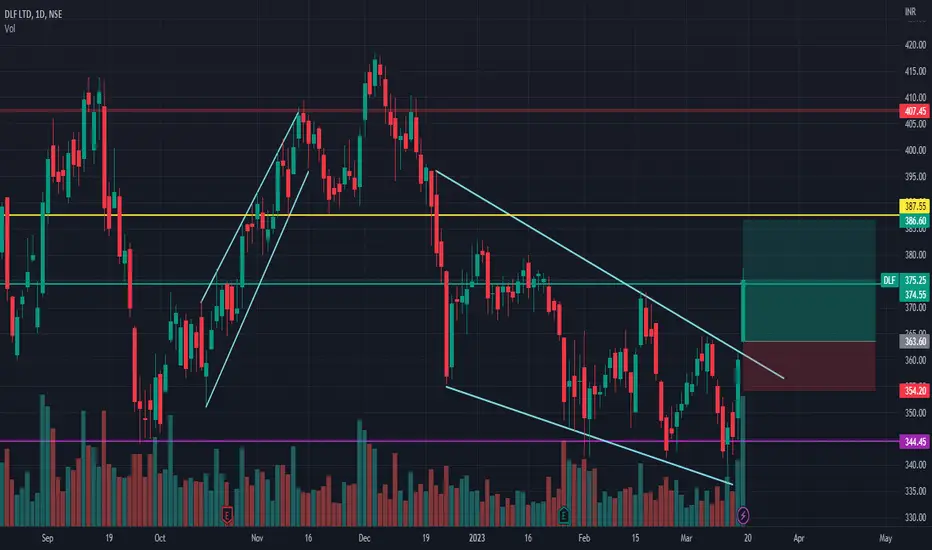Viewport: 932px width, 550px height.
Task: Select the purple 344.45 price label
Action: click(x=915, y=442)
